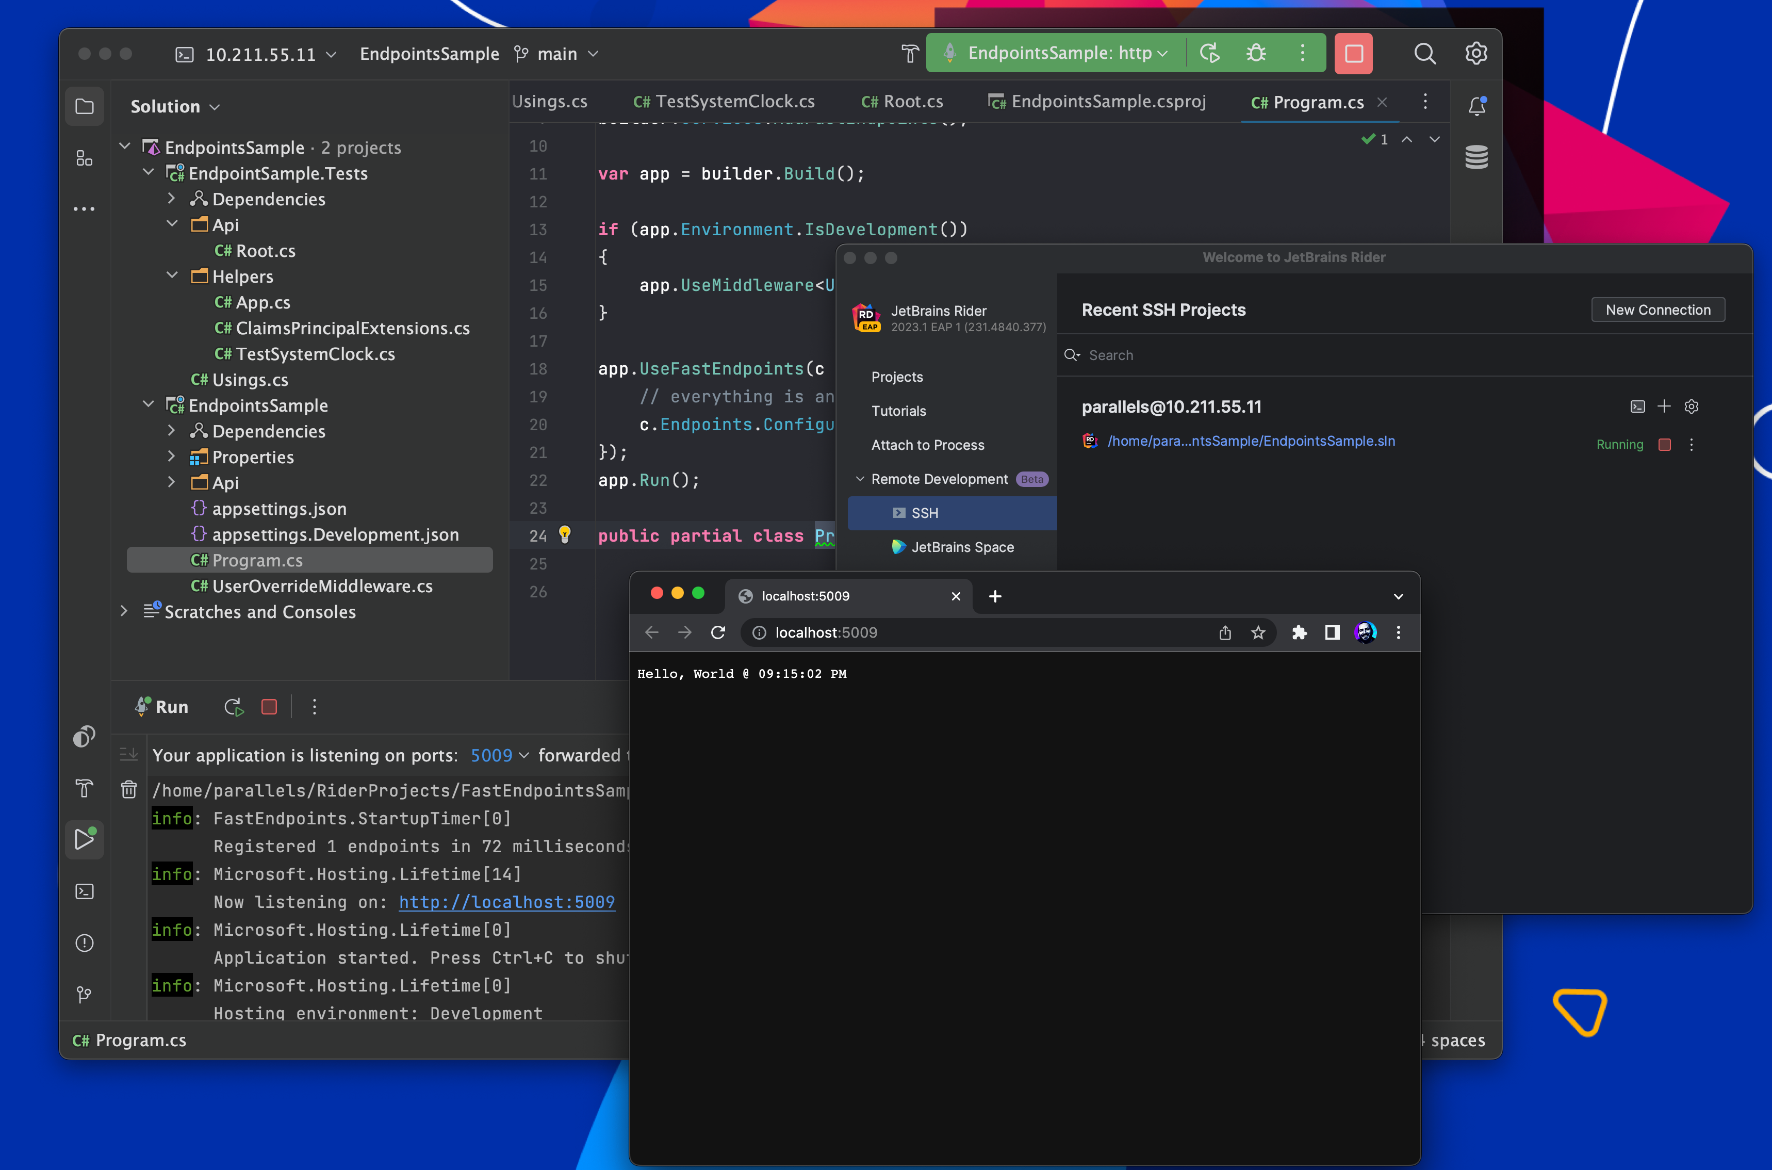
Task: Click the Search field in Recent SSH Projects
Action: tap(1404, 355)
